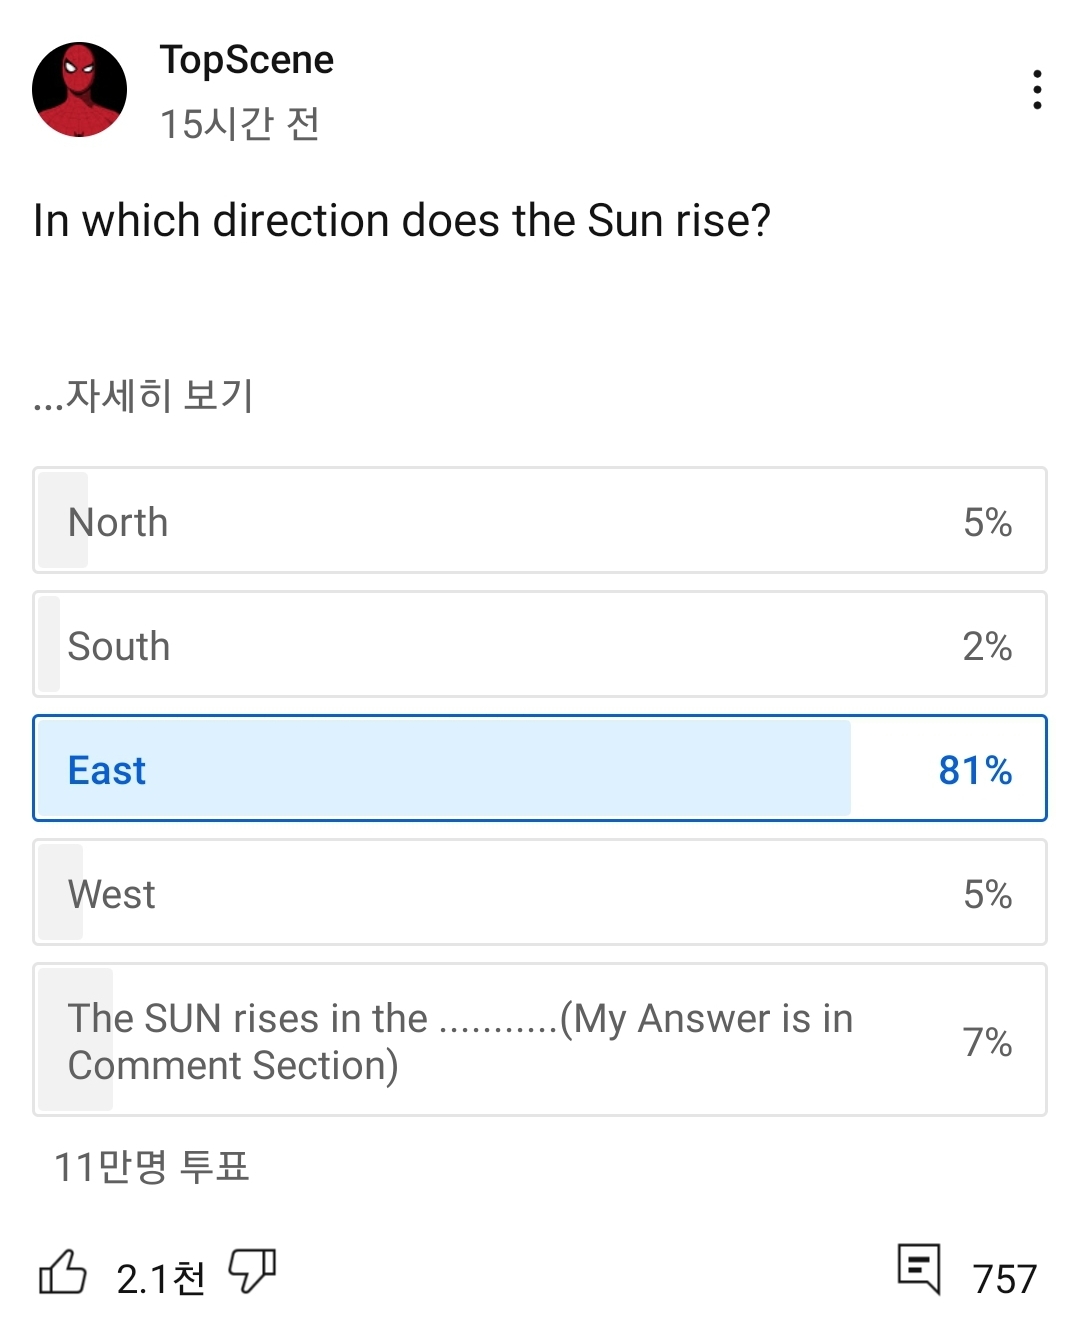This screenshot has height=1324, width=1080.
Task: Click the thumbs-up like icon
Action: click(62, 1273)
